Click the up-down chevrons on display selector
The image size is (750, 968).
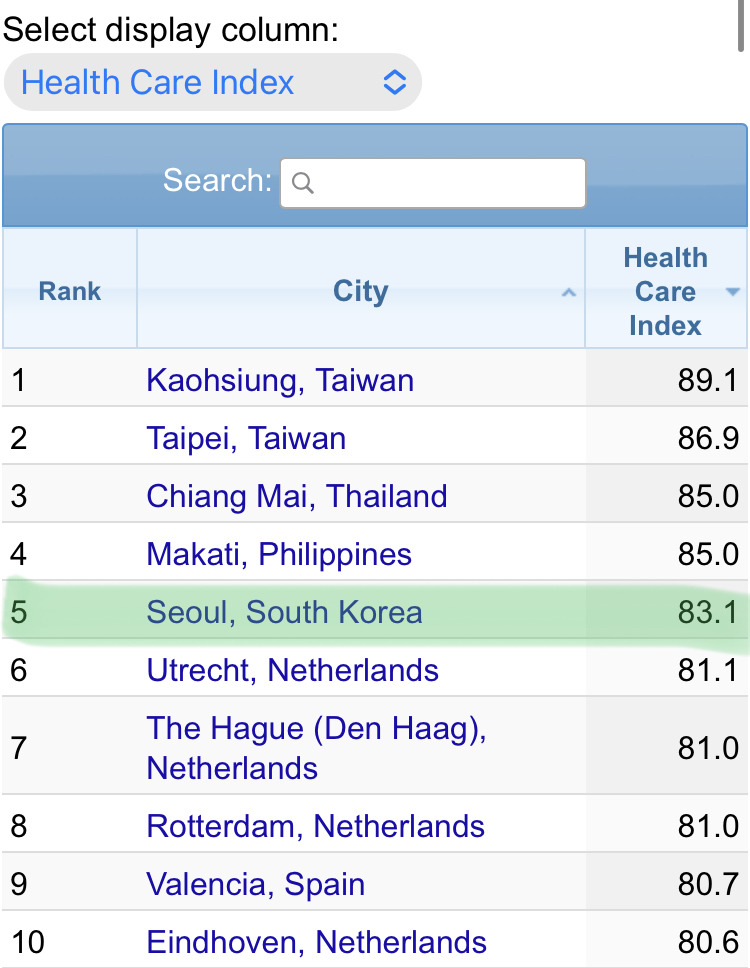(x=395, y=82)
